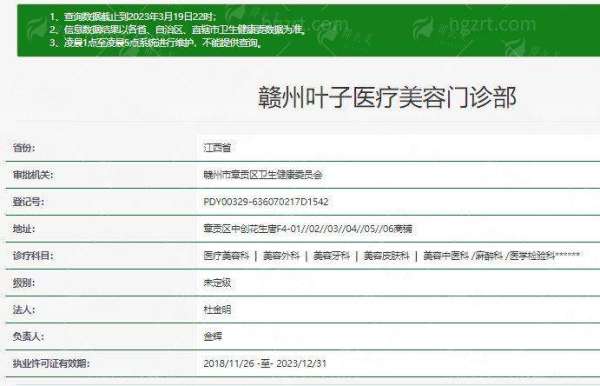Click the 地址 label
Screen dimensions: 600x386
(24, 229)
